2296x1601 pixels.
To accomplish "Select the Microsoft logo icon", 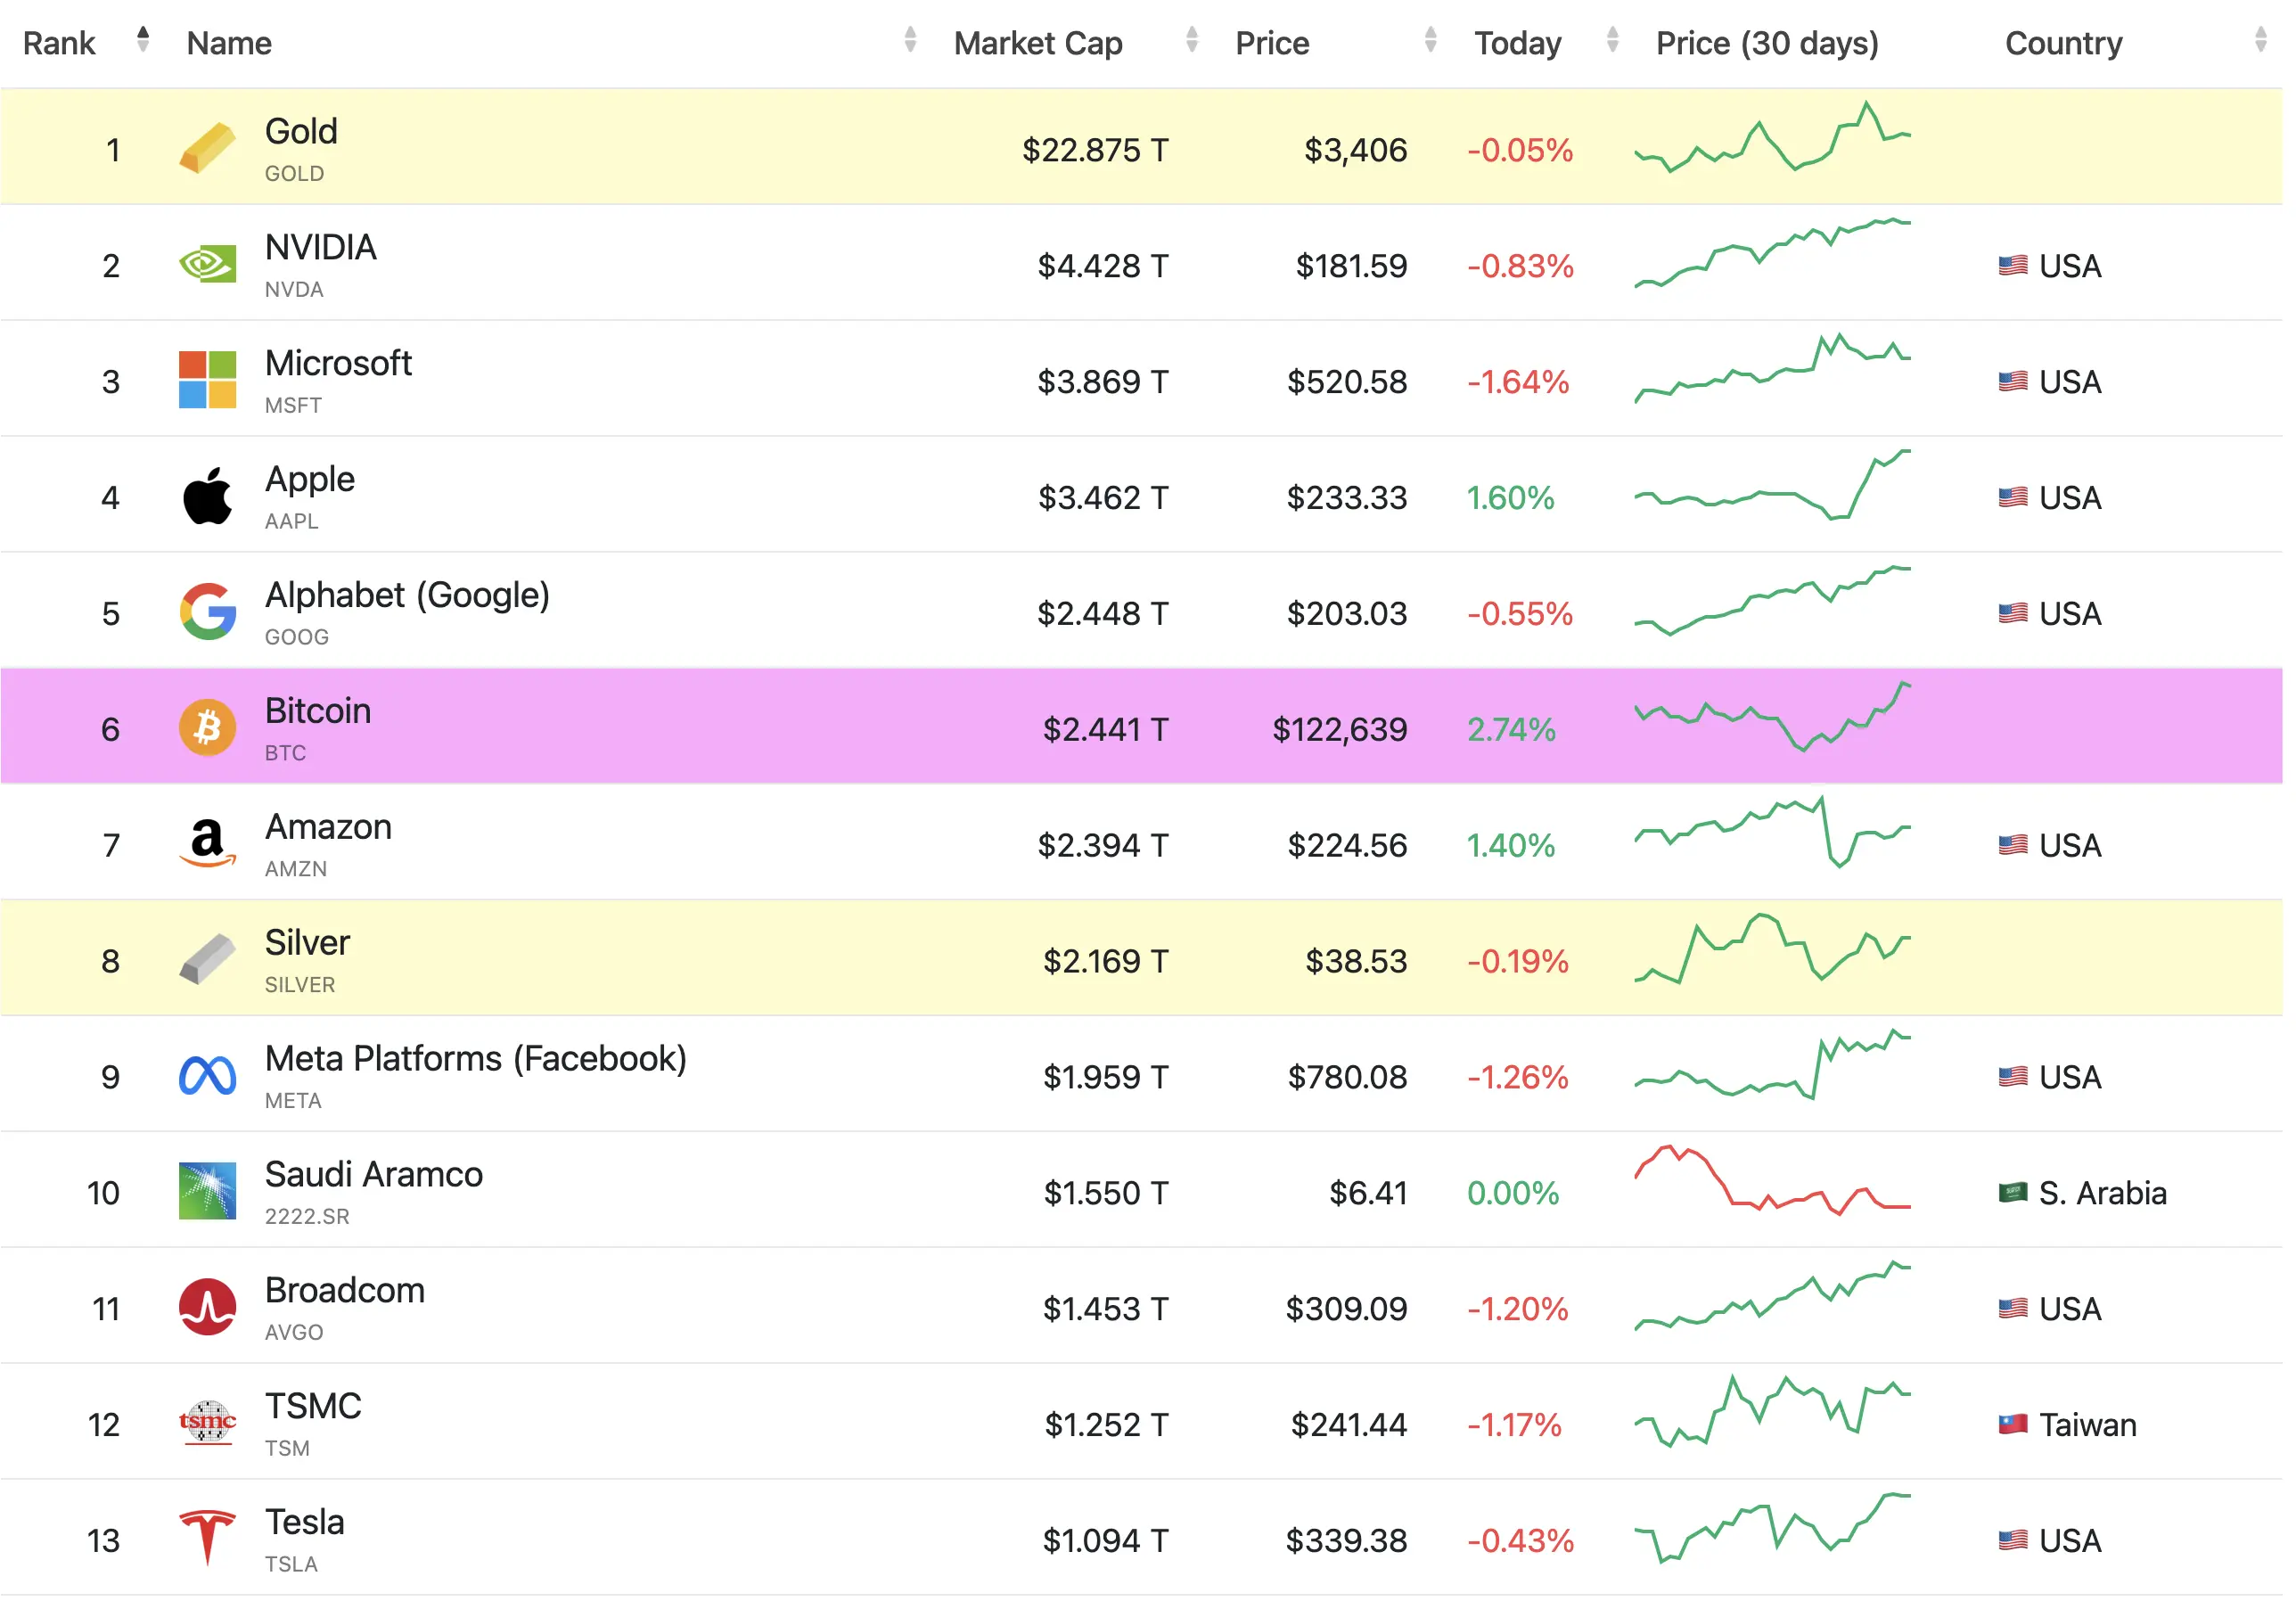I will 207,380.
